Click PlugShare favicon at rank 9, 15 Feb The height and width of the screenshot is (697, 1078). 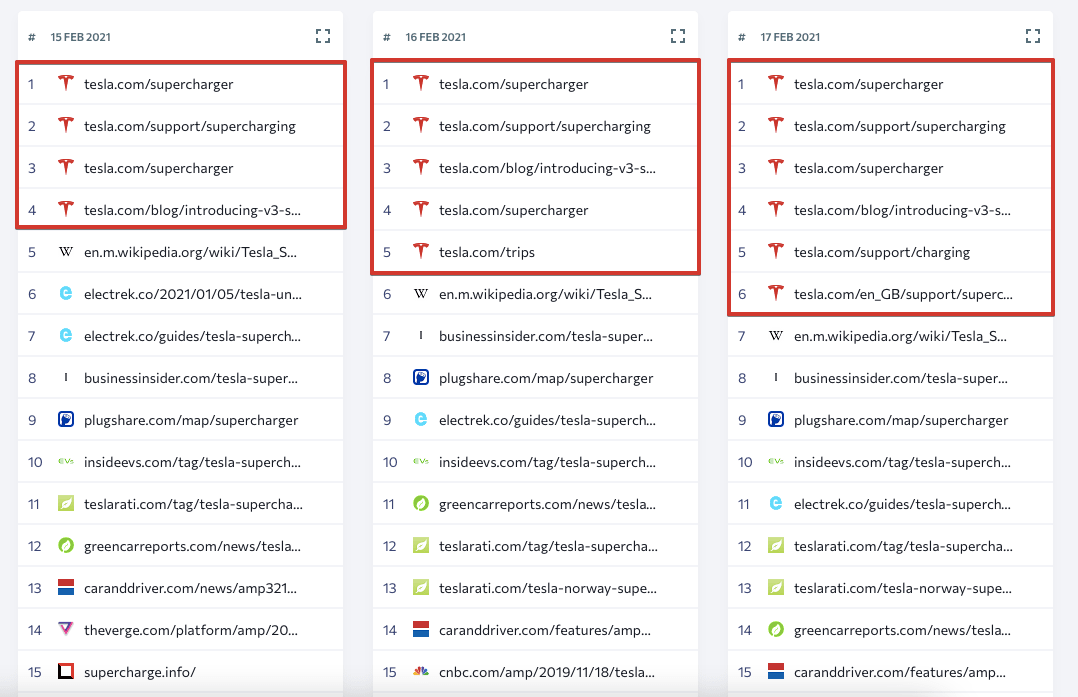point(66,419)
